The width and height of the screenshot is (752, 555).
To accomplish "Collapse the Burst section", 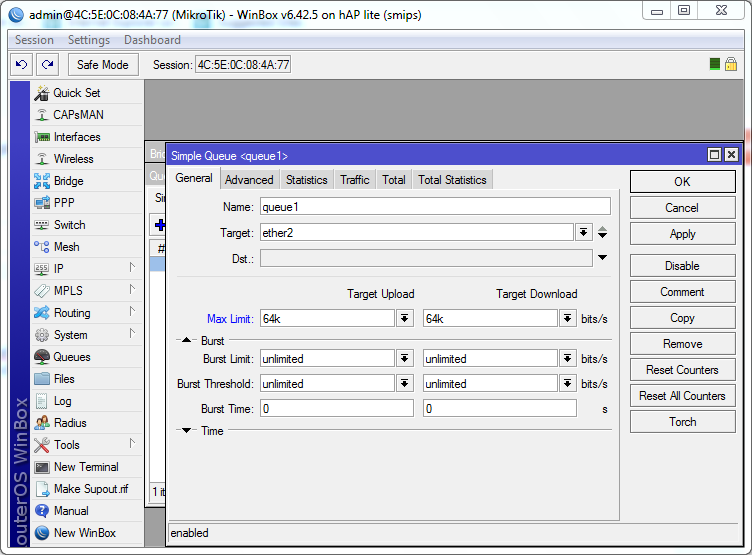I will [x=187, y=340].
